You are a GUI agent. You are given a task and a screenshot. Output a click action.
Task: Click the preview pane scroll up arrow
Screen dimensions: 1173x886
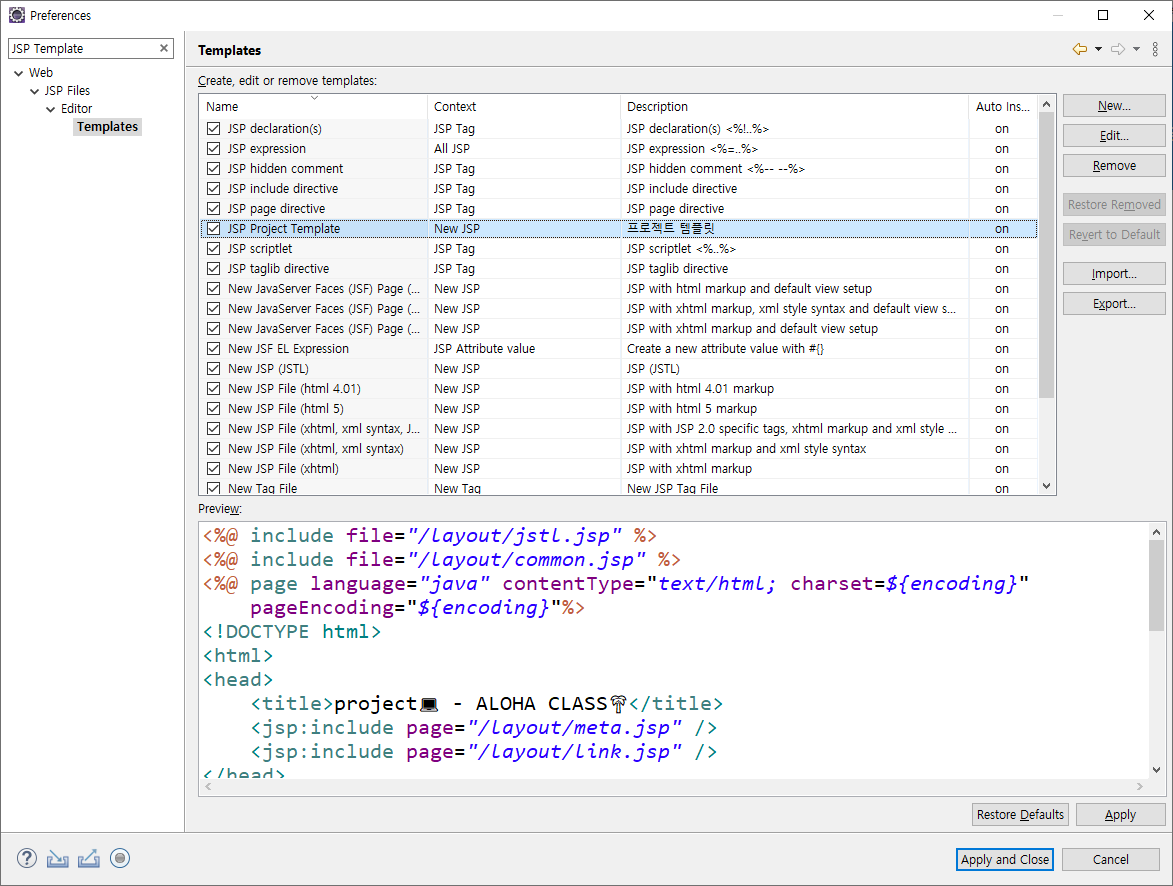point(1157,532)
